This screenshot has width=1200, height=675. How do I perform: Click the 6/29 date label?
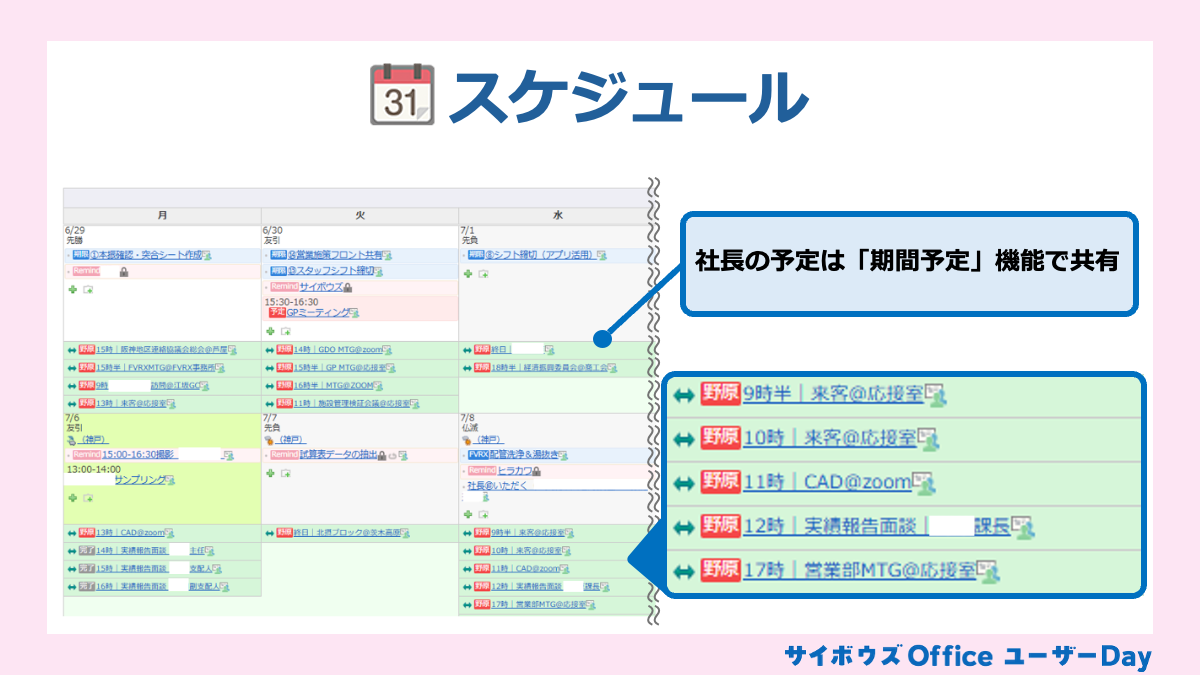coord(74,230)
